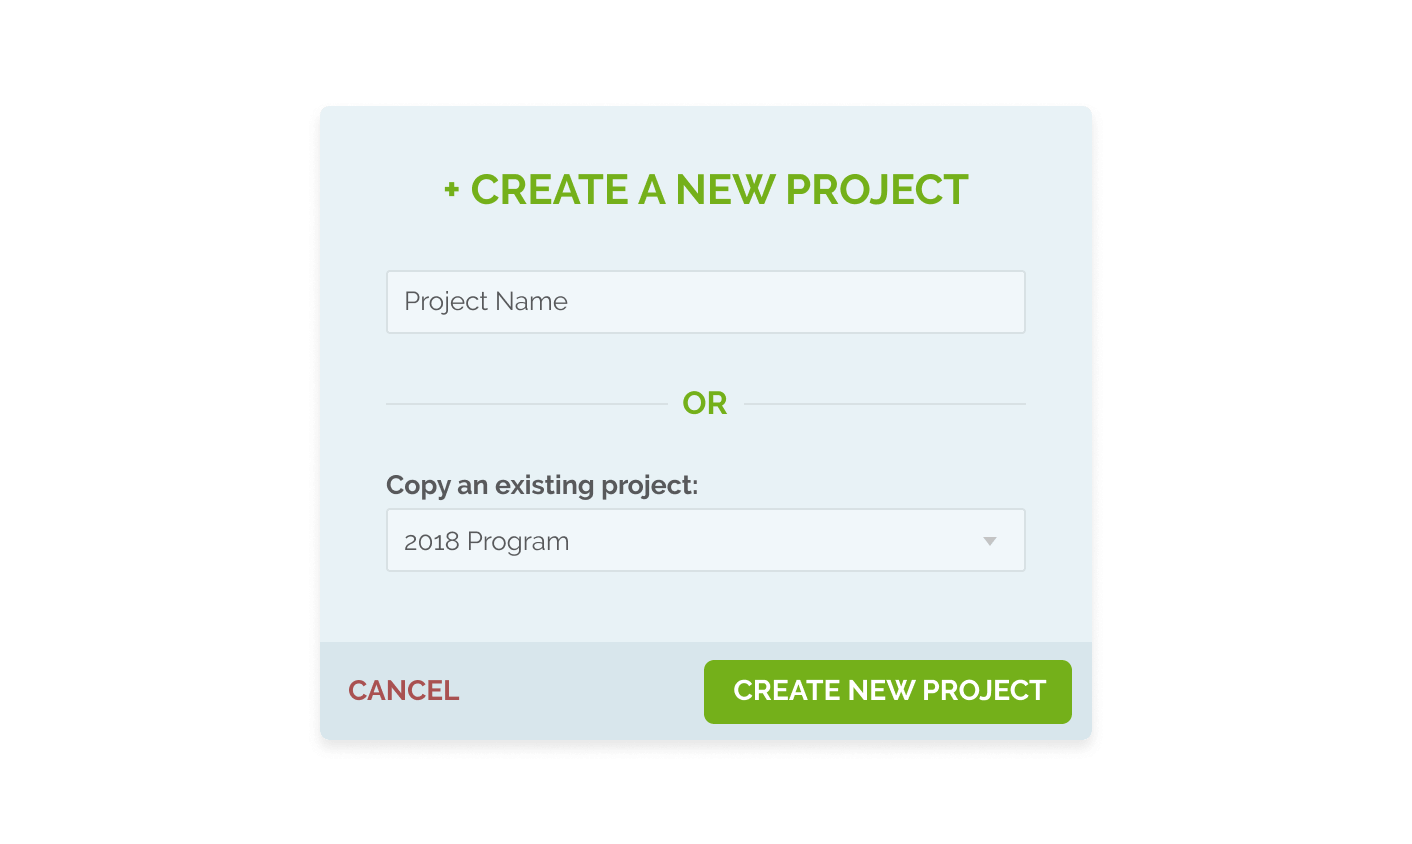Focus the Project Name placeholder text

click(x=486, y=302)
